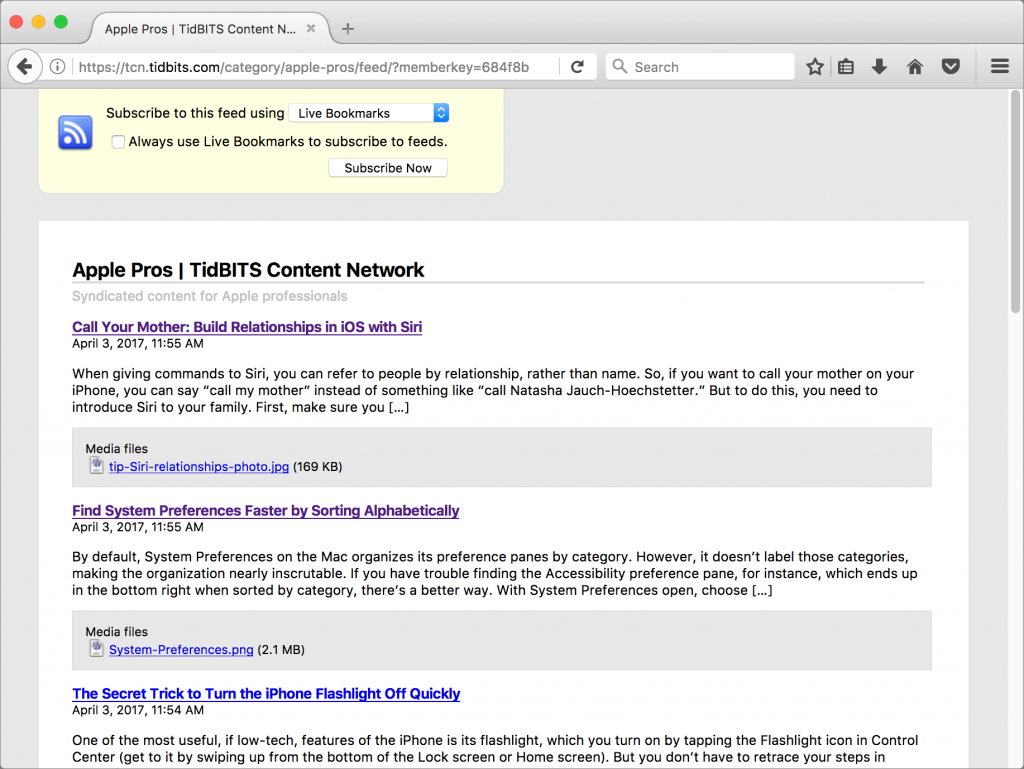Enable 'Always use Live Bookmarks to subscribe'
Viewport: 1024px width, 769px height.
[118, 142]
